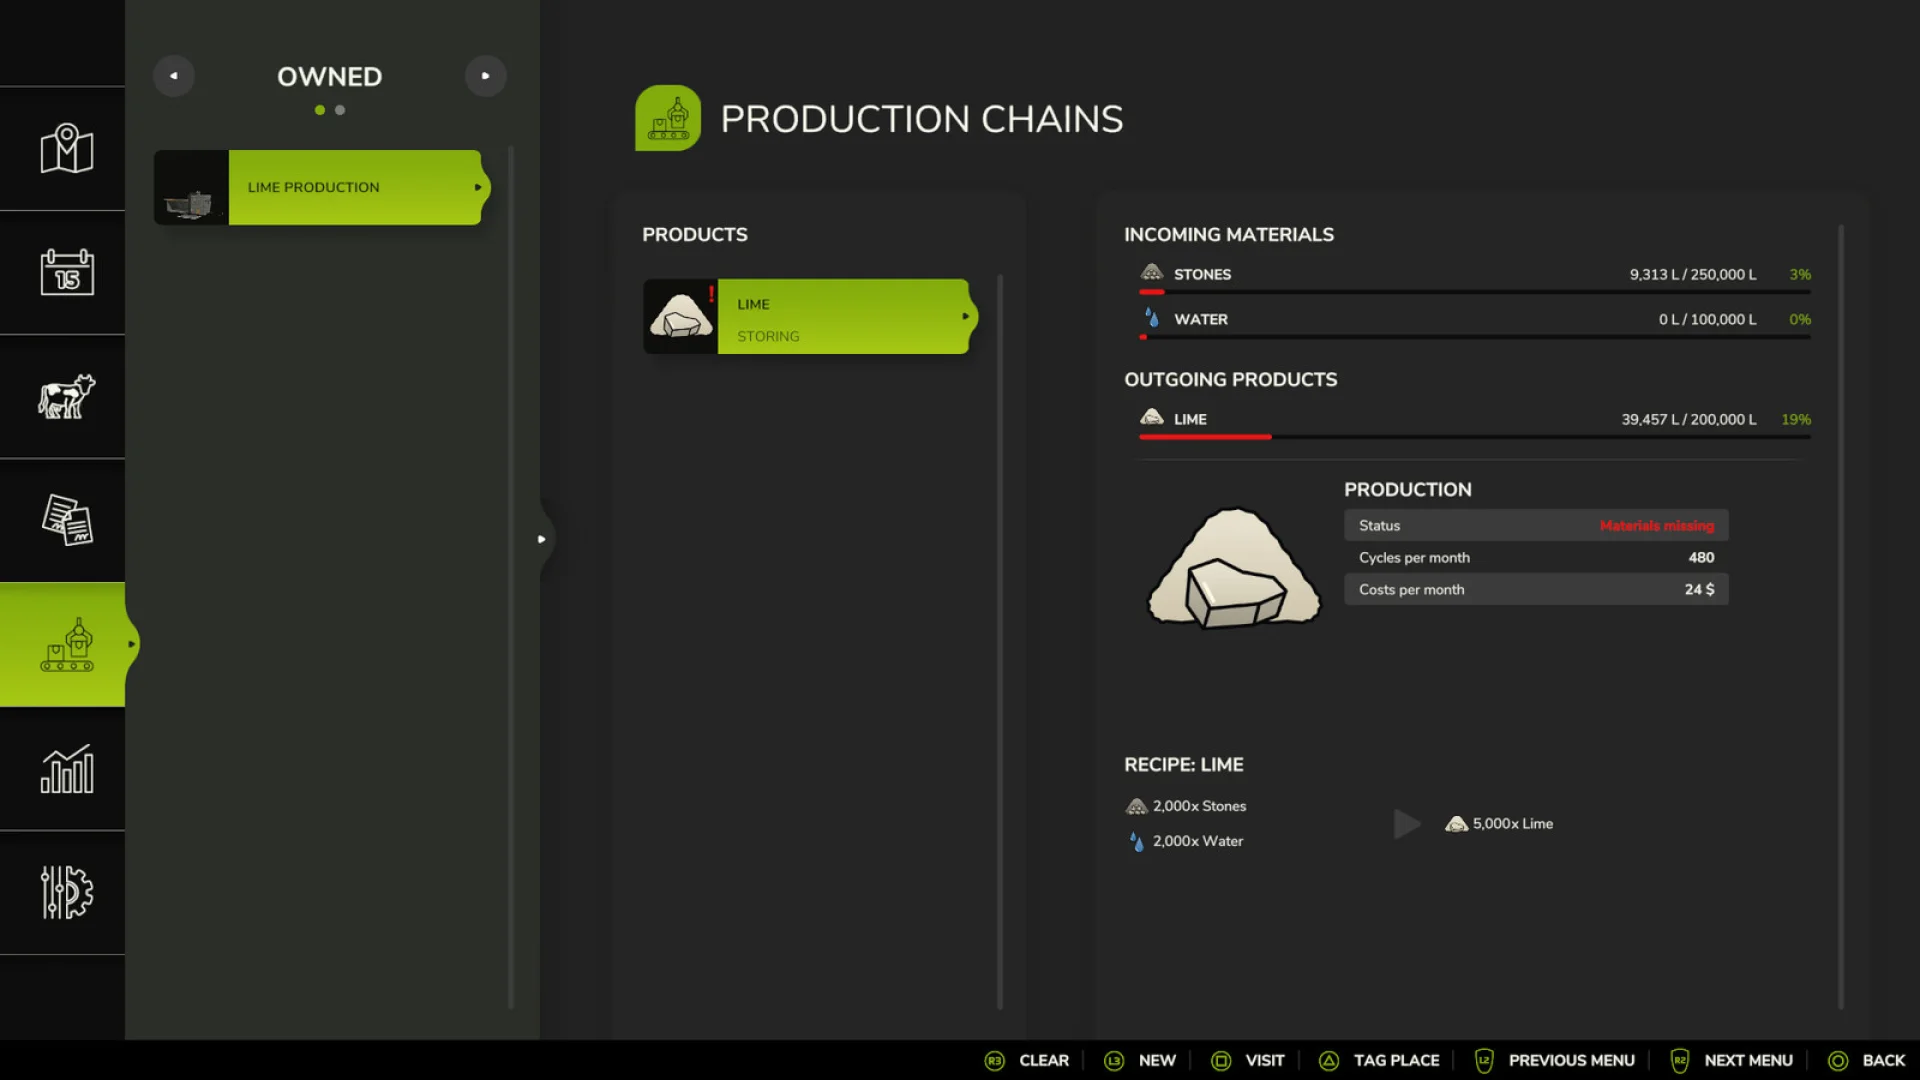
Task: Click the collapse chevron on the owned panel edge
Action: [542, 539]
